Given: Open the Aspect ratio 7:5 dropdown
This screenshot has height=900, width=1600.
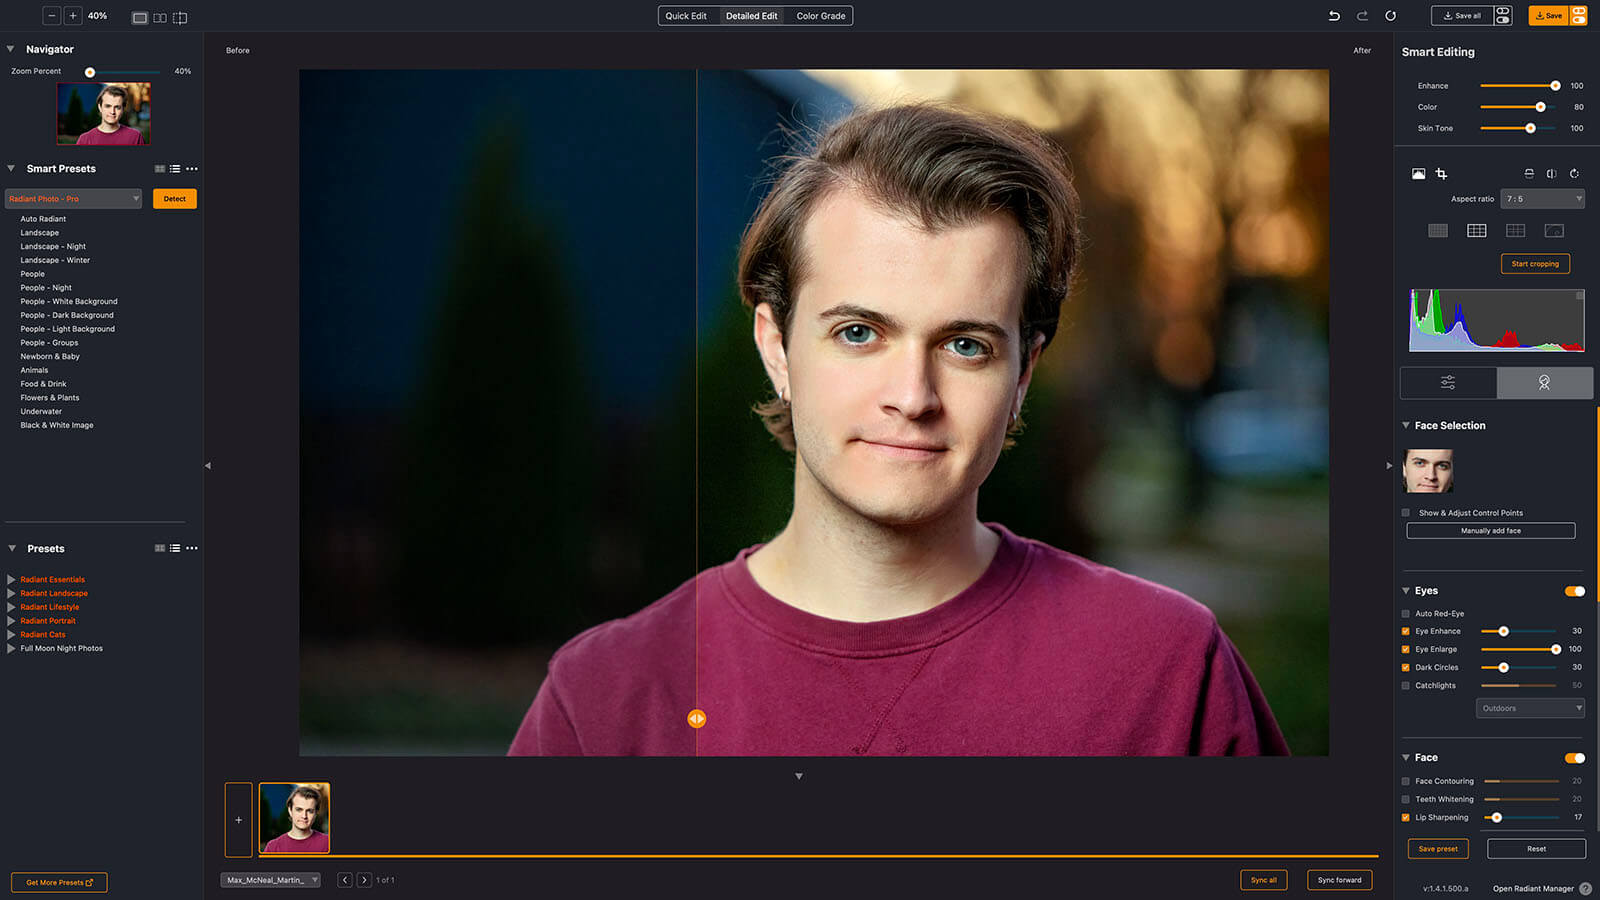Looking at the screenshot, I should point(1544,199).
